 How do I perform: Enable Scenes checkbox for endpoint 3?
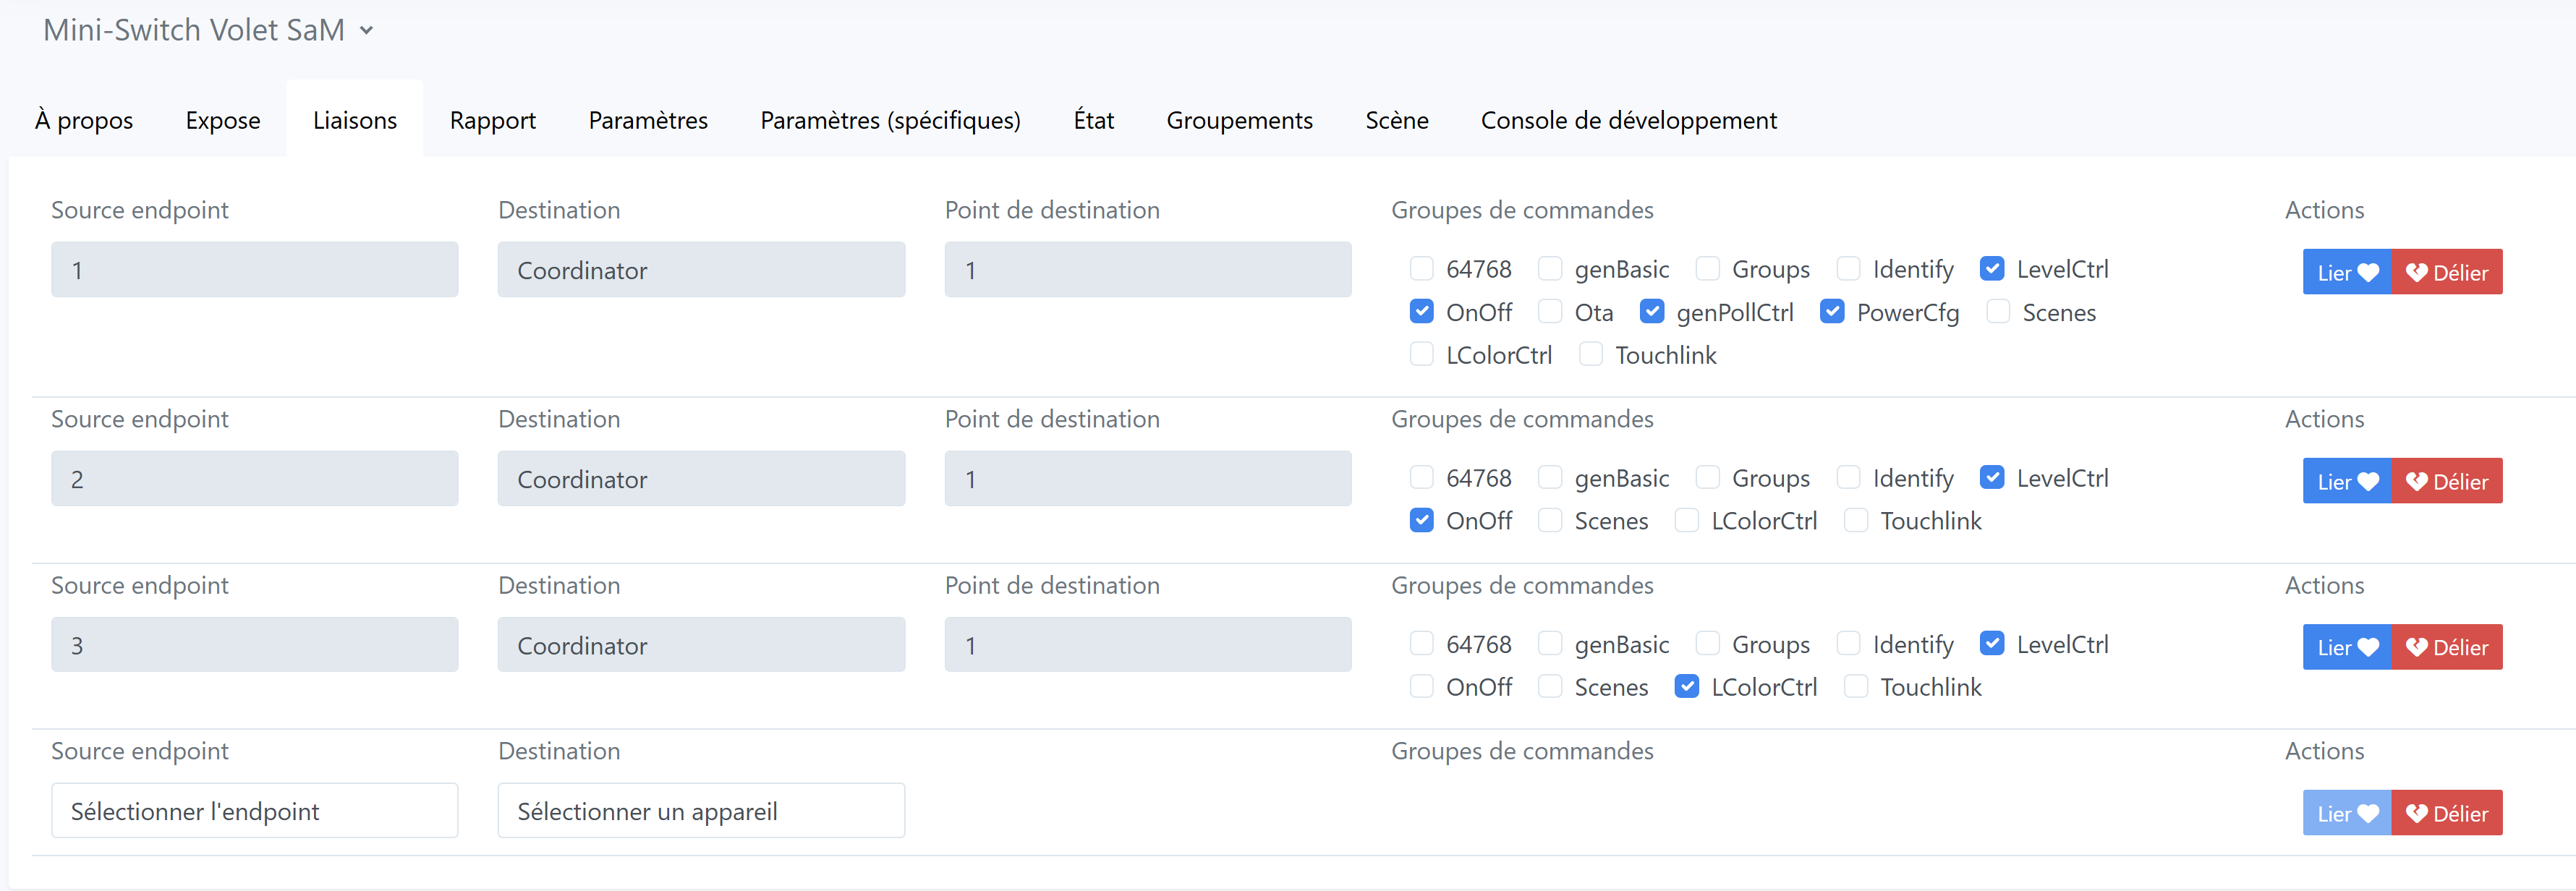1550,686
